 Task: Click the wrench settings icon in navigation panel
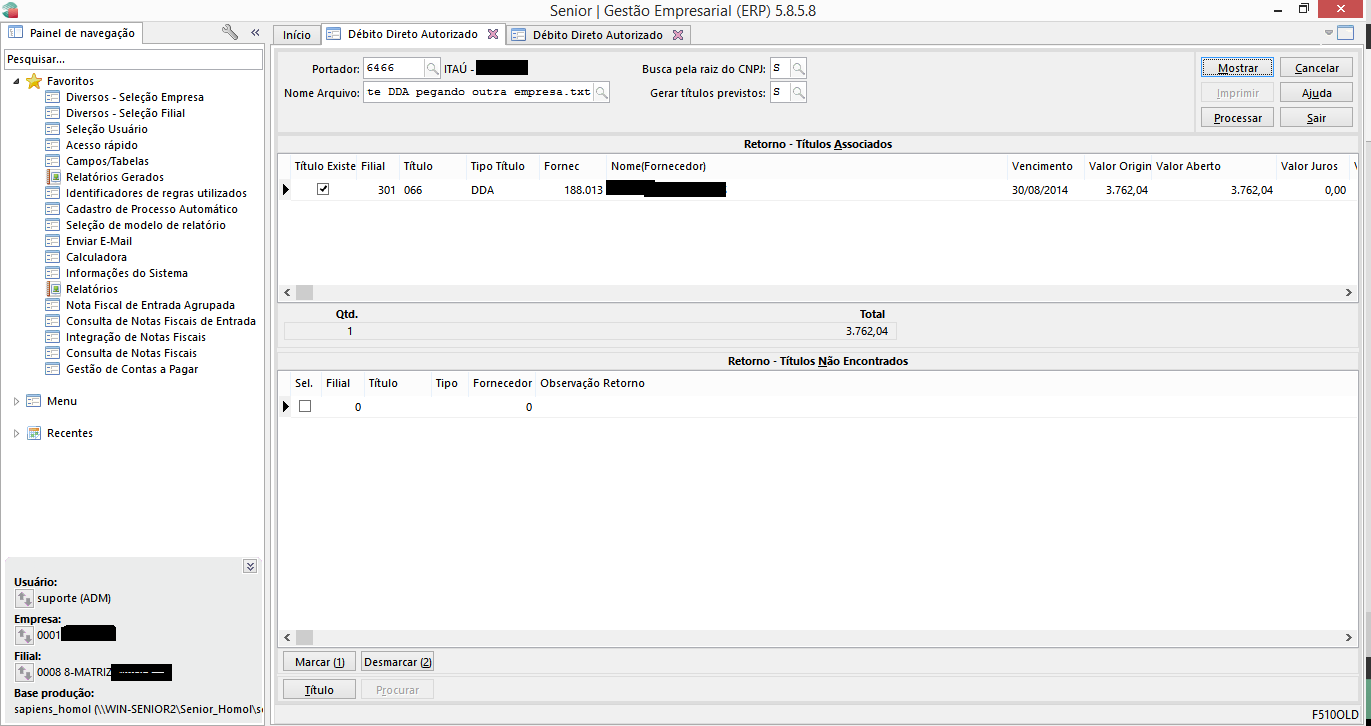coord(230,33)
